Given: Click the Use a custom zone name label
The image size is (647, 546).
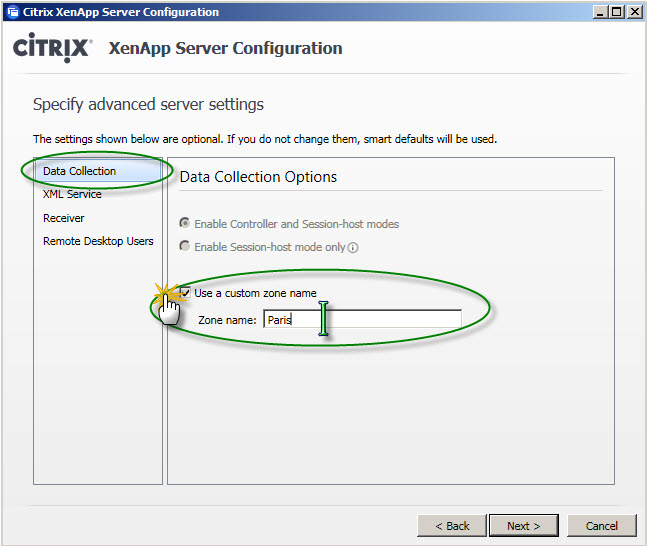Looking at the screenshot, I should 255,293.
